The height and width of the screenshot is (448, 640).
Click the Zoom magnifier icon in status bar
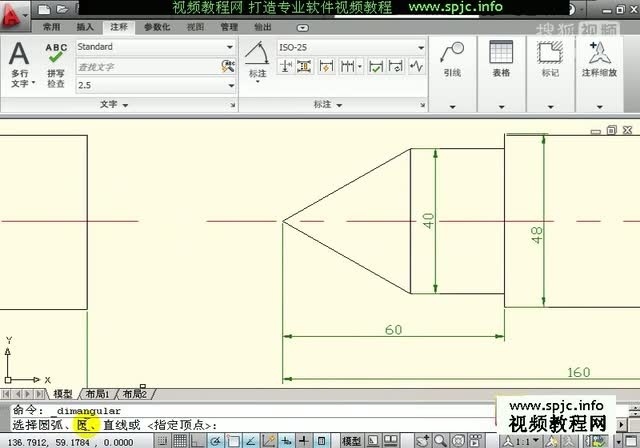(x=440, y=441)
